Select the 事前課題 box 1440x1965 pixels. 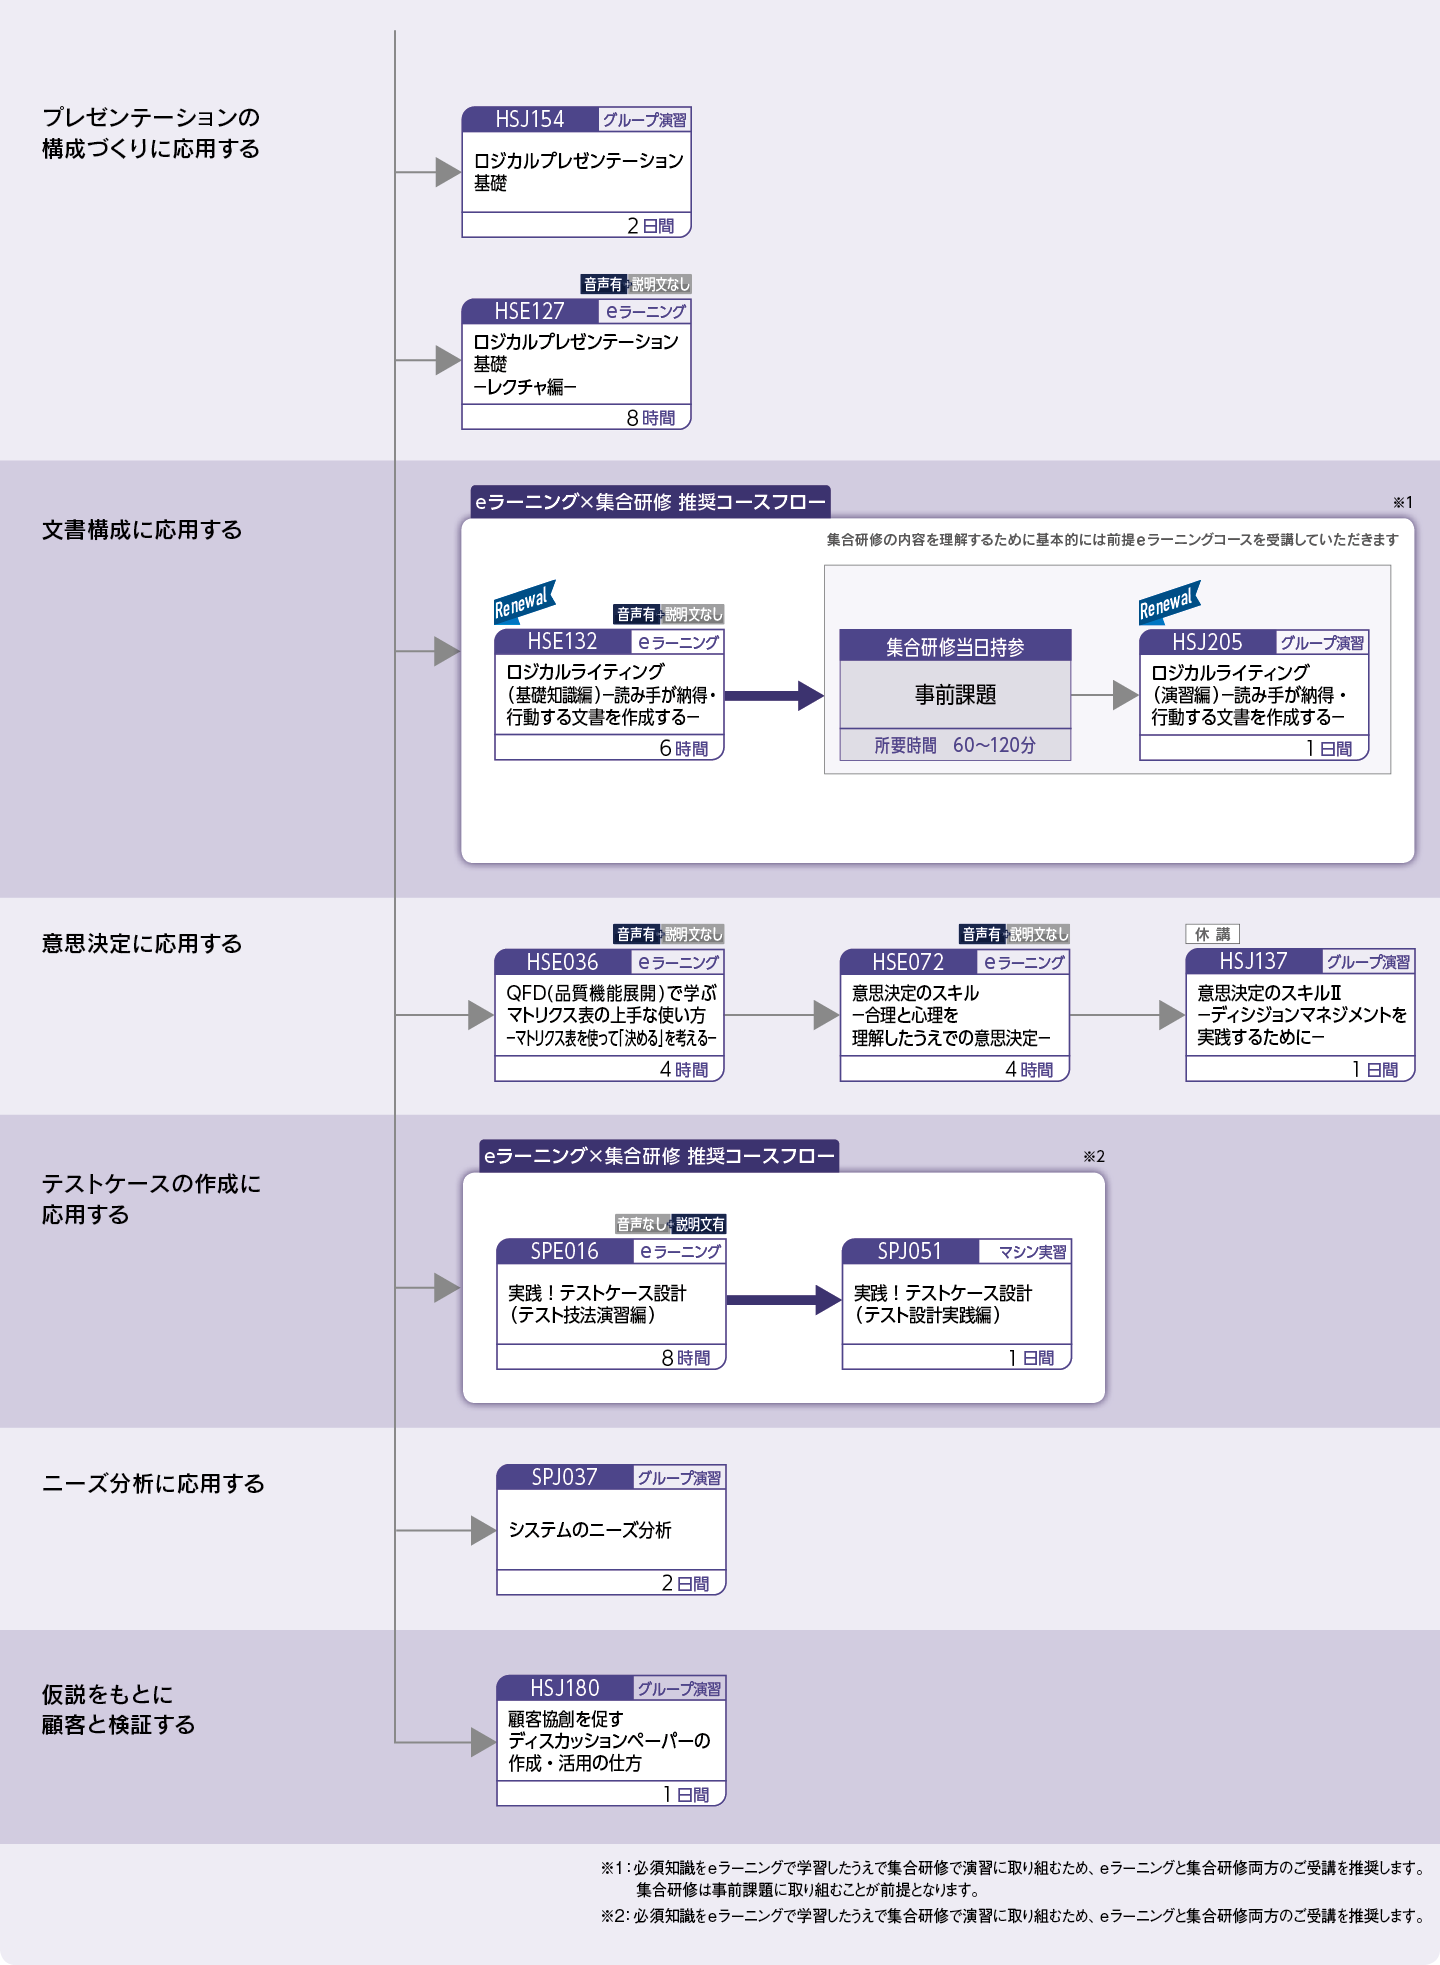[955, 694]
